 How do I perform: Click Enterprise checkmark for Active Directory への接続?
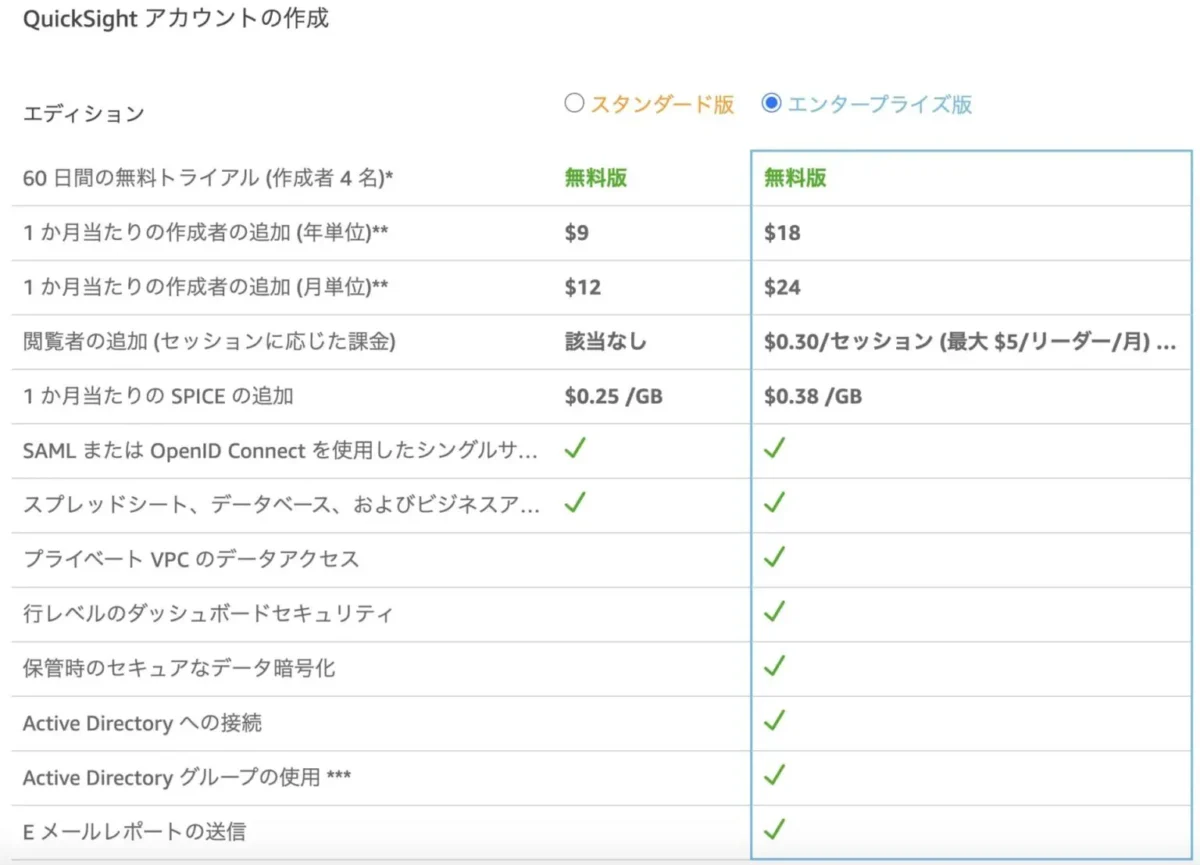pos(774,720)
